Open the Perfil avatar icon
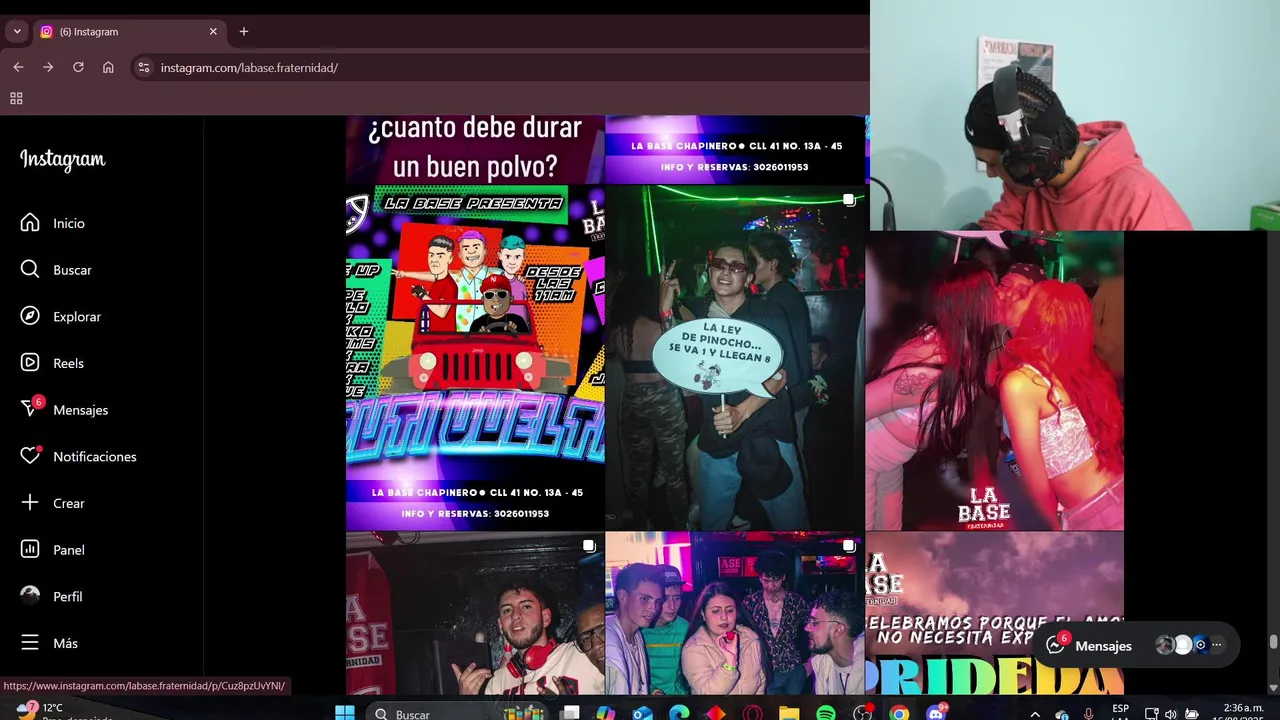Image resolution: width=1280 pixels, height=720 pixels. [30, 595]
